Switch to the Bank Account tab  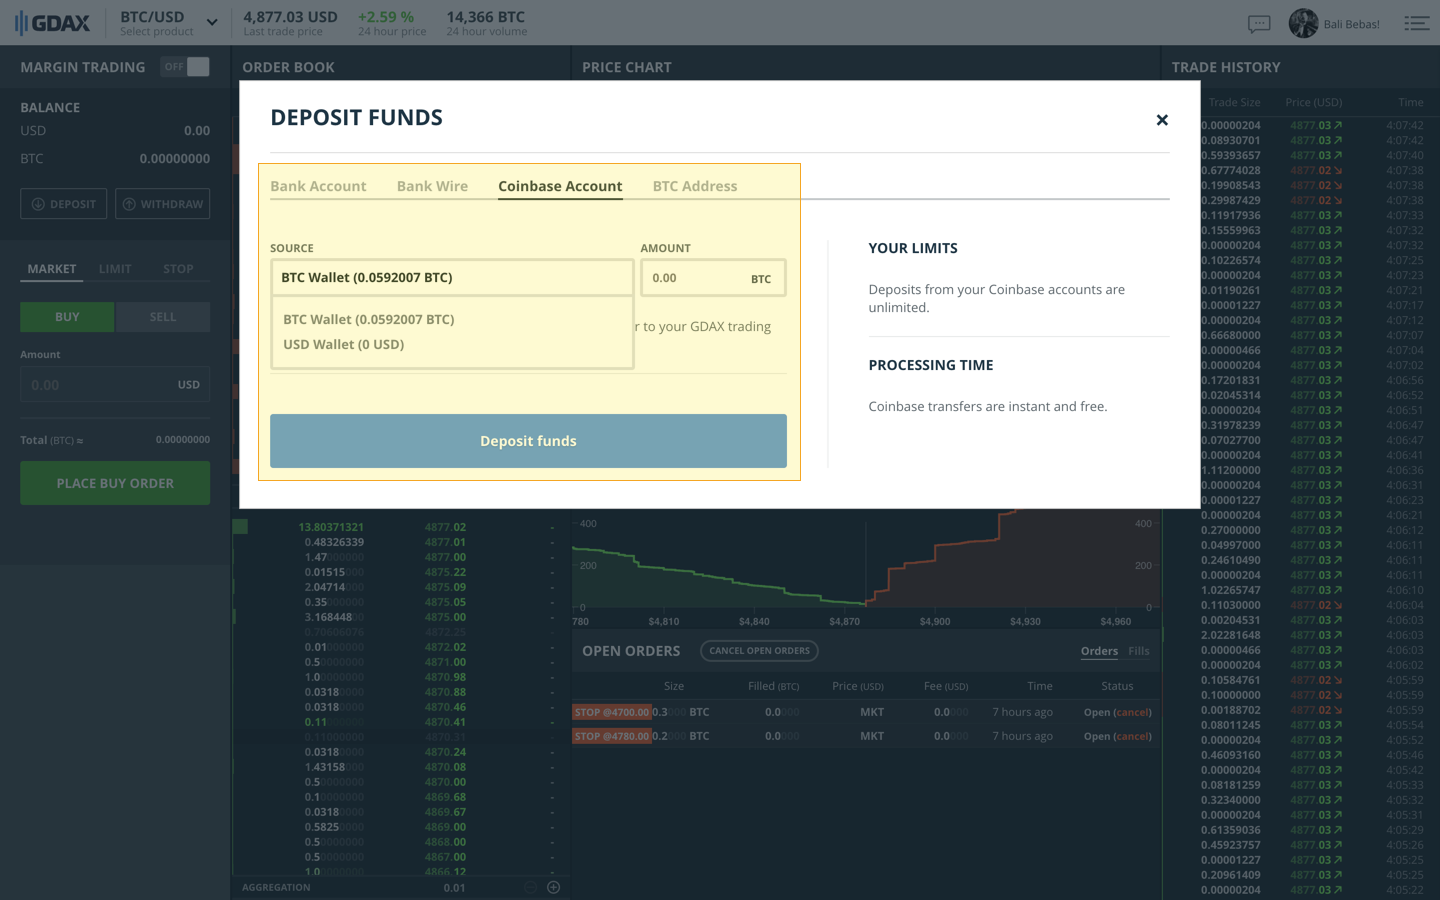pyautogui.click(x=318, y=186)
